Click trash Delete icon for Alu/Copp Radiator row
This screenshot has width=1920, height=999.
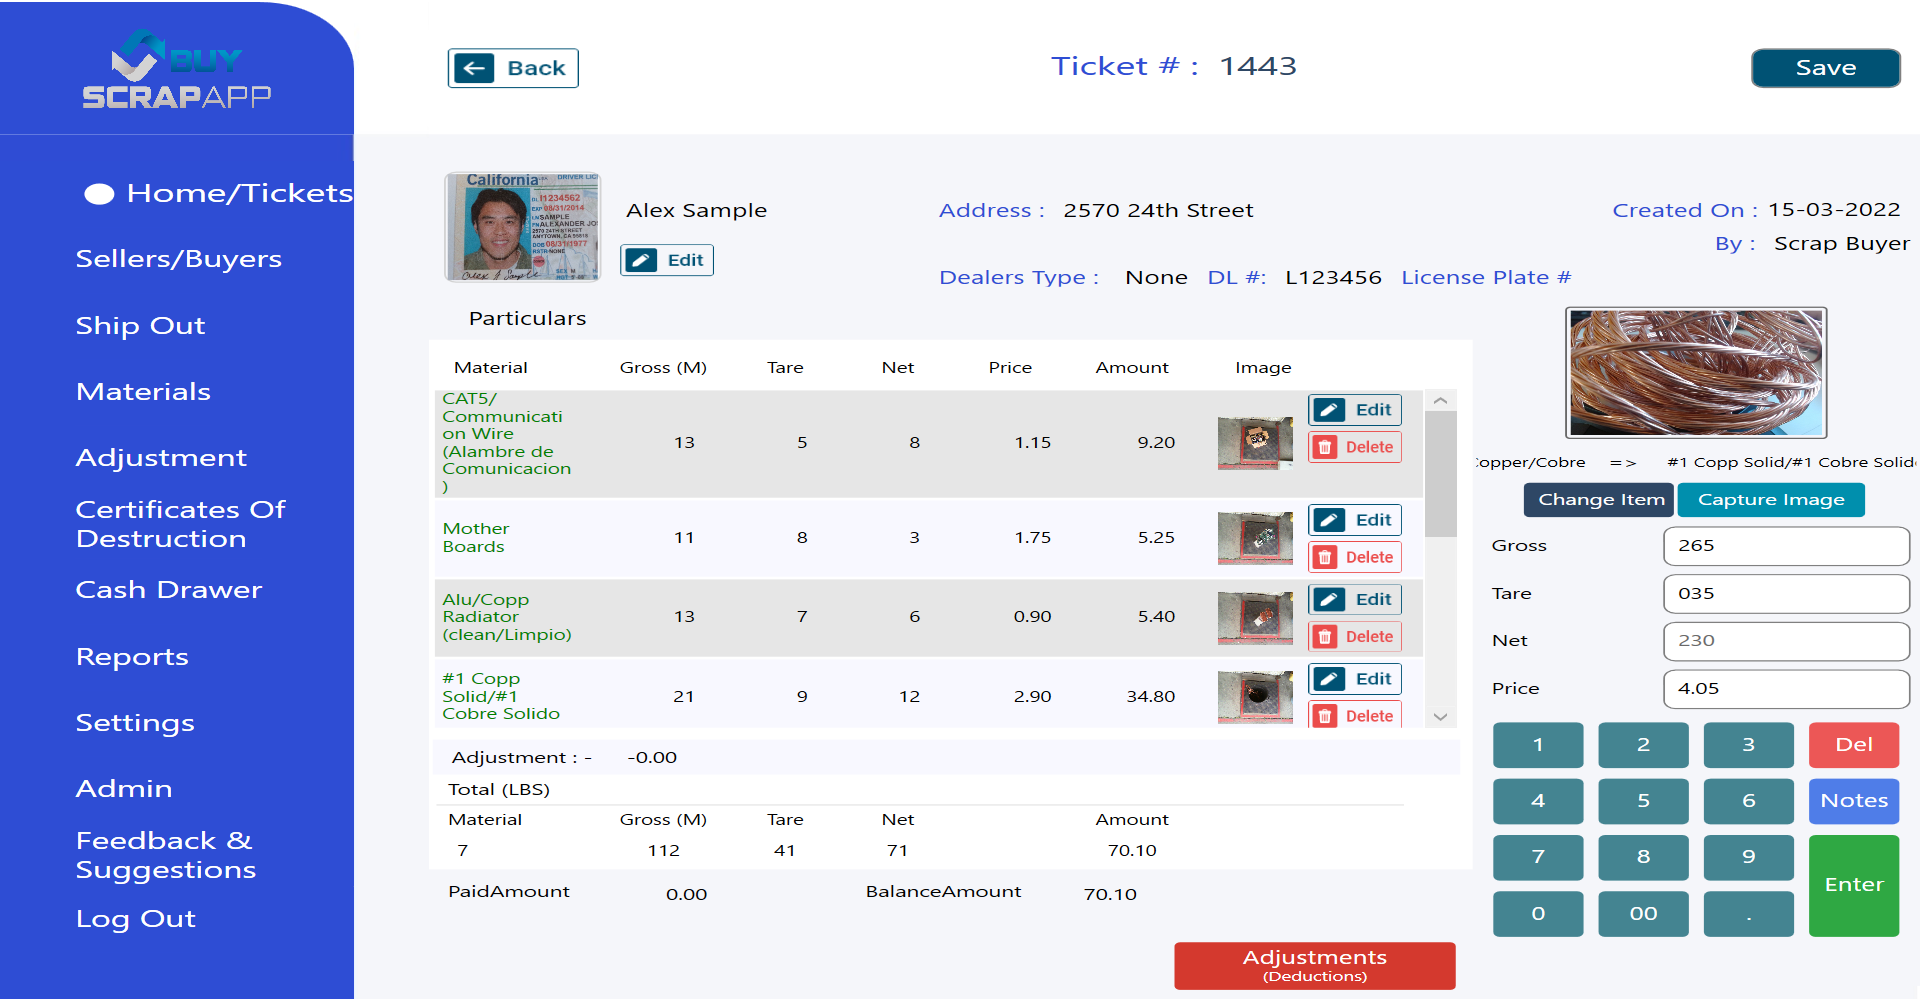coord(1325,637)
